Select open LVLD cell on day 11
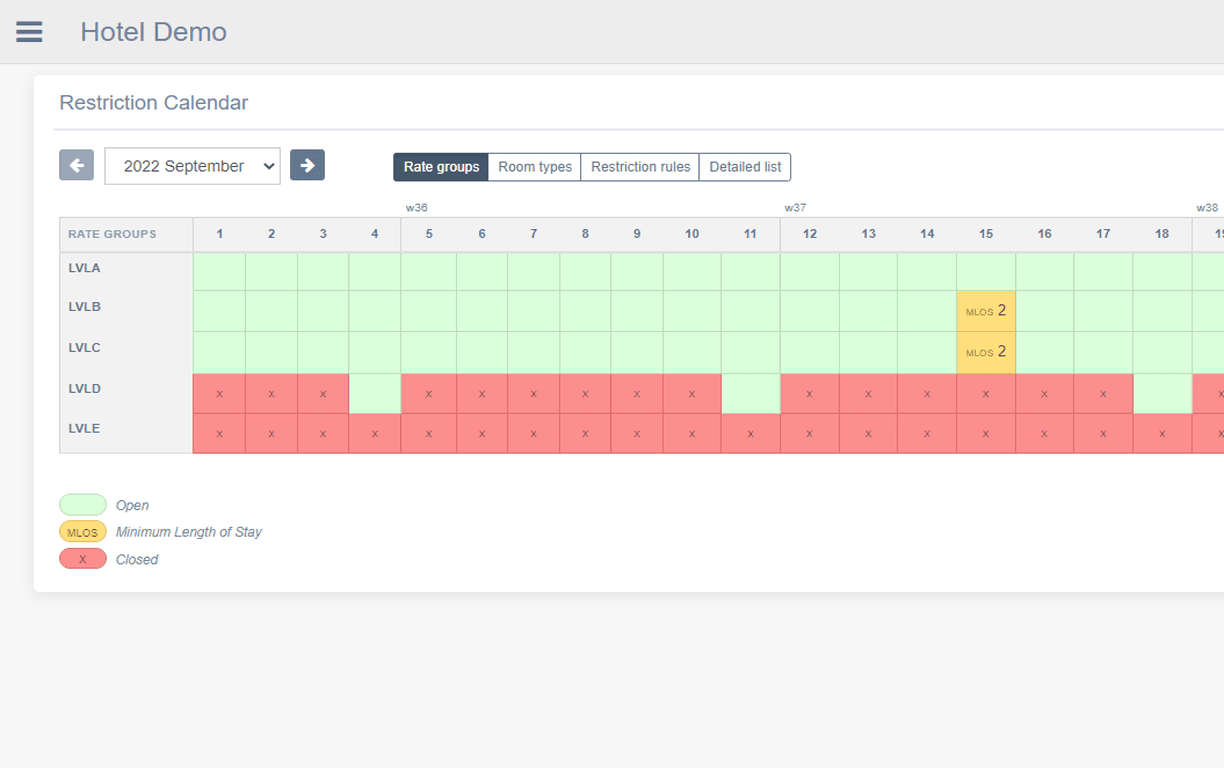The height and width of the screenshot is (768, 1224). [x=750, y=394]
